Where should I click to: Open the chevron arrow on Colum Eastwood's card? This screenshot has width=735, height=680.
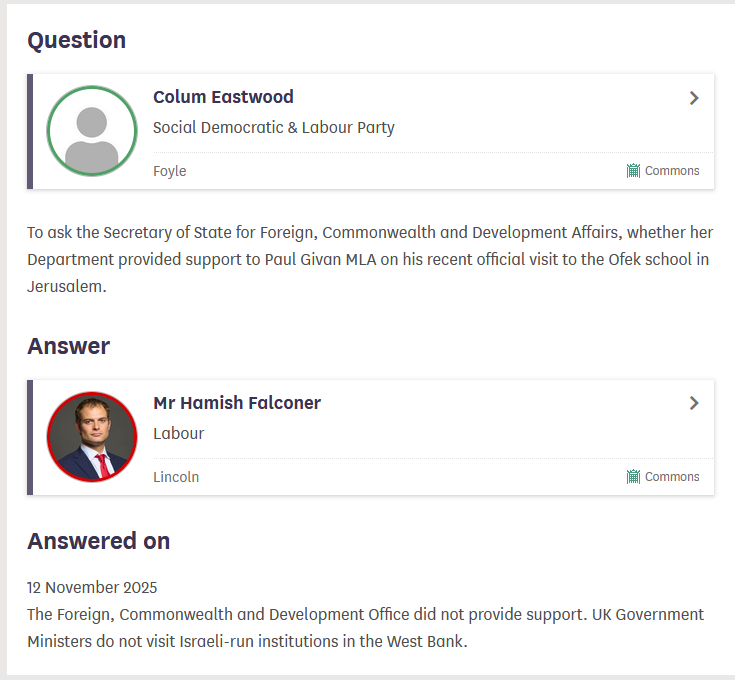pos(694,98)
